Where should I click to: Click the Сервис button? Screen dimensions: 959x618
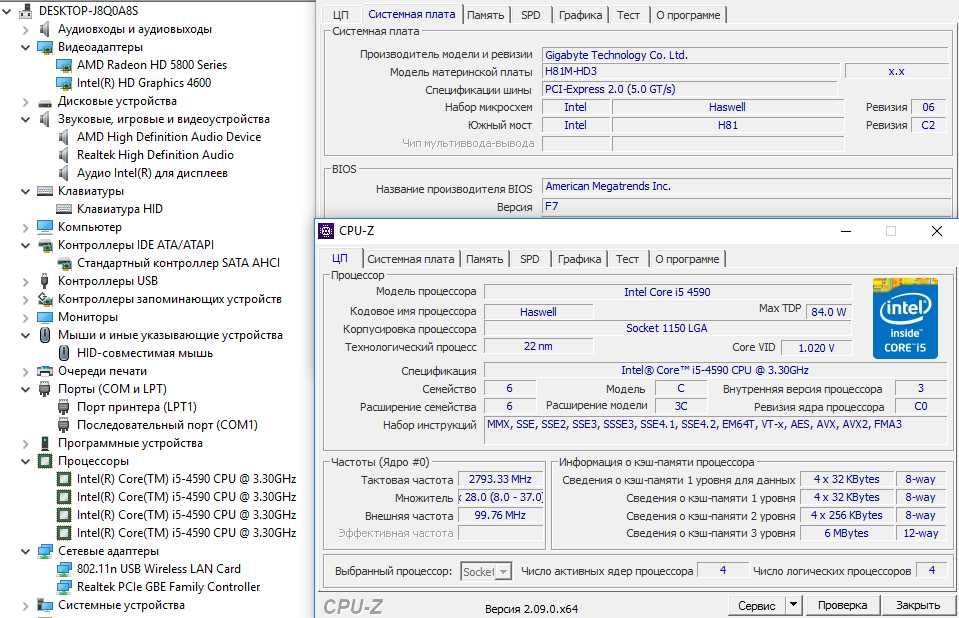(757, 605)
